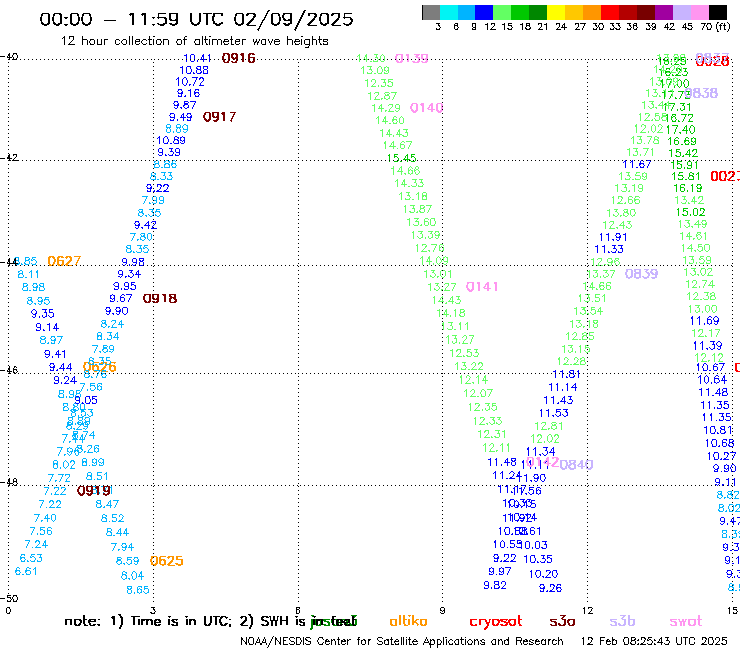Click the gray 3 ft legend swatch
This screenshot has width=740, height=650.
431,12
